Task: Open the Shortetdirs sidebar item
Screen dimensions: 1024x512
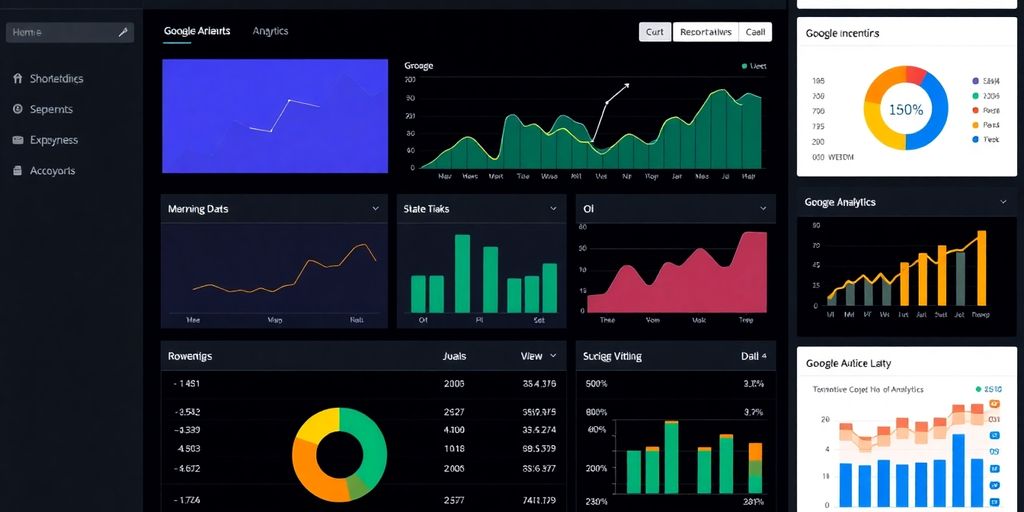Action: pyautogui.click(x=57, y=78)
